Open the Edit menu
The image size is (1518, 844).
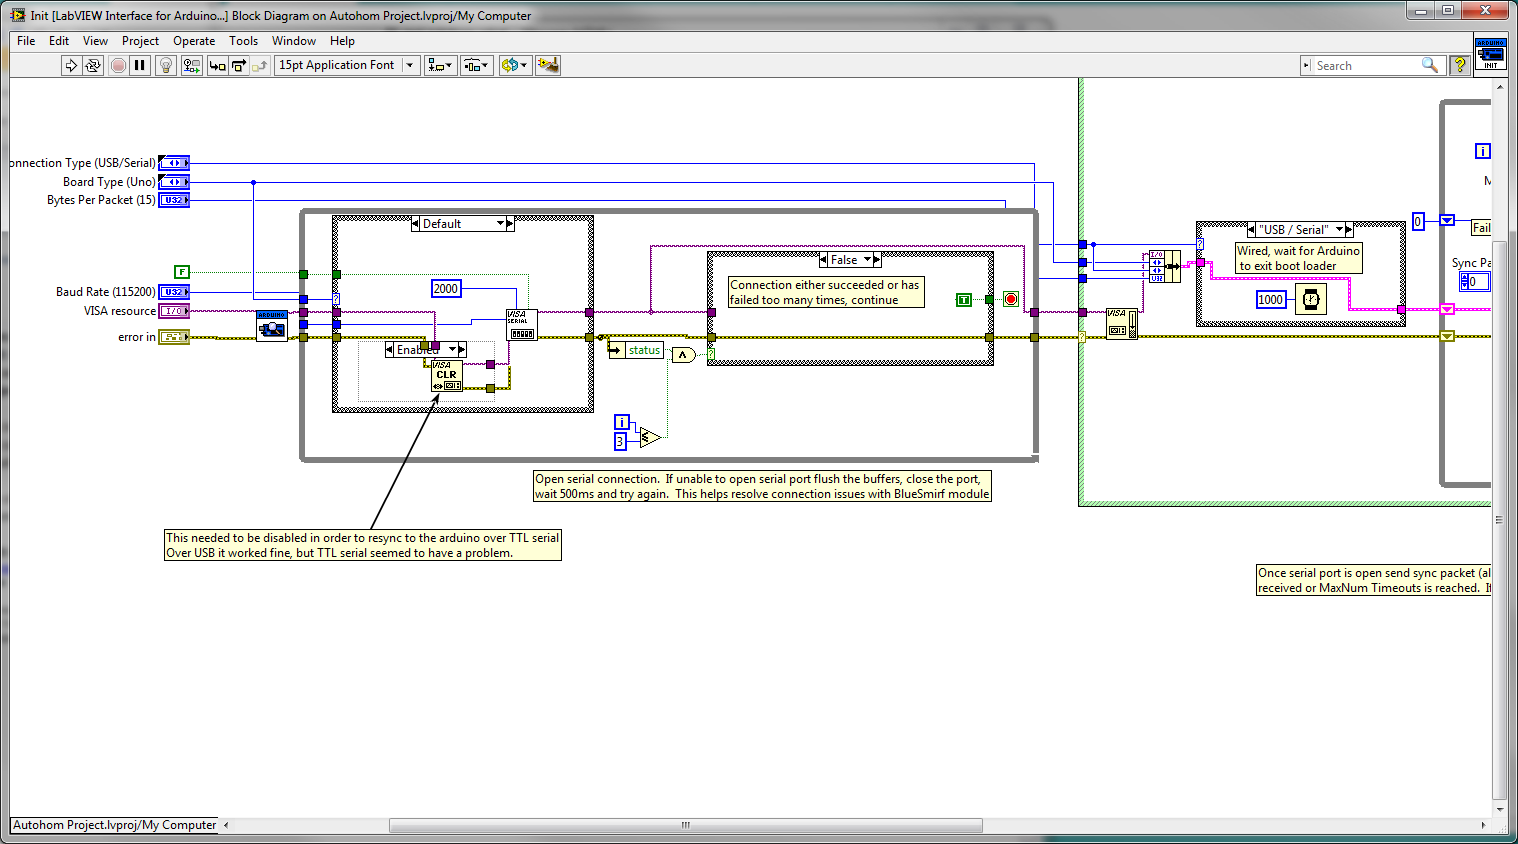click(x=59, y=41)
